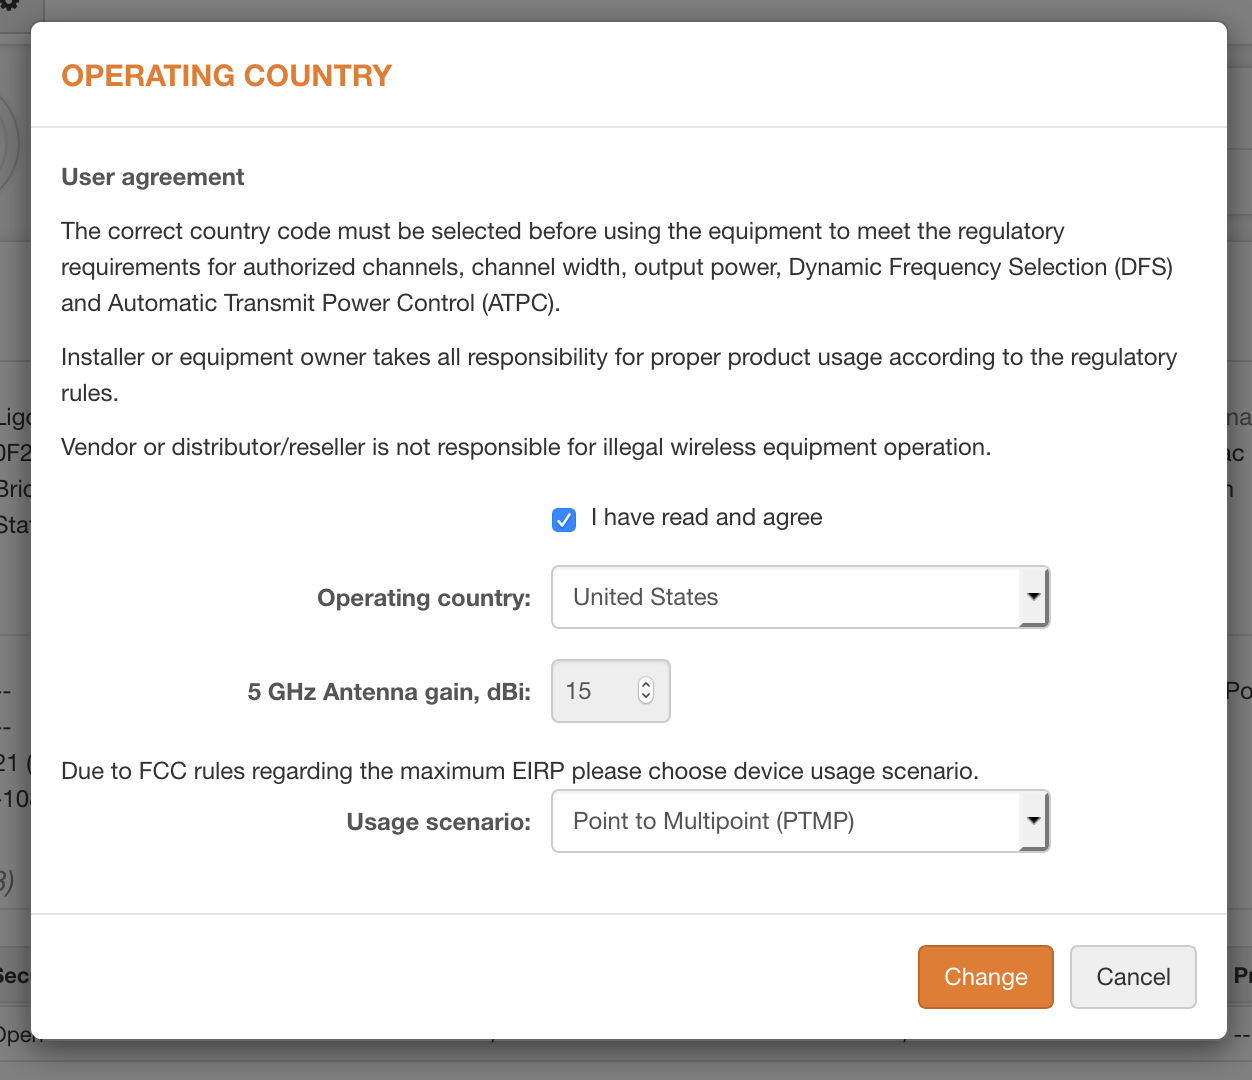
Task: Click the Change button to apply settings
Action: [x=985, y=977]
